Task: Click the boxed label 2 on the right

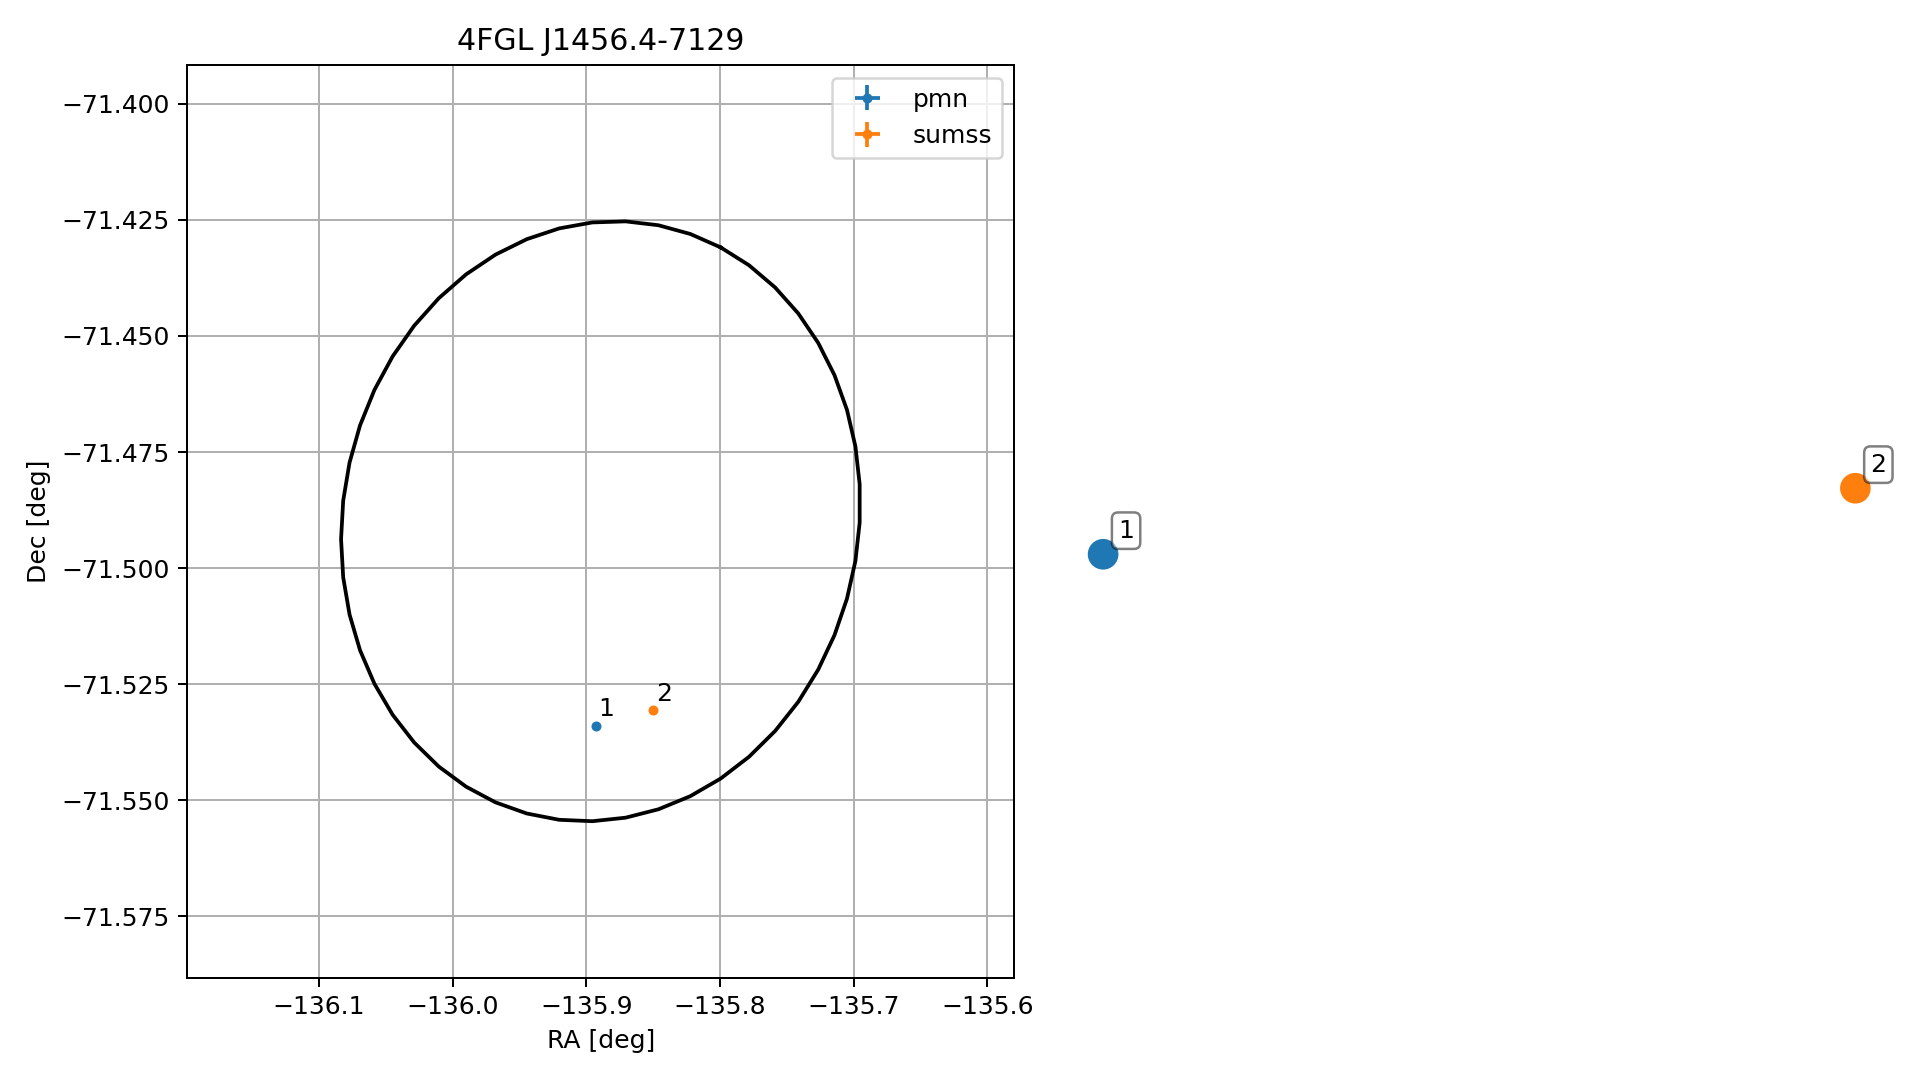Action: (1878, 464)
